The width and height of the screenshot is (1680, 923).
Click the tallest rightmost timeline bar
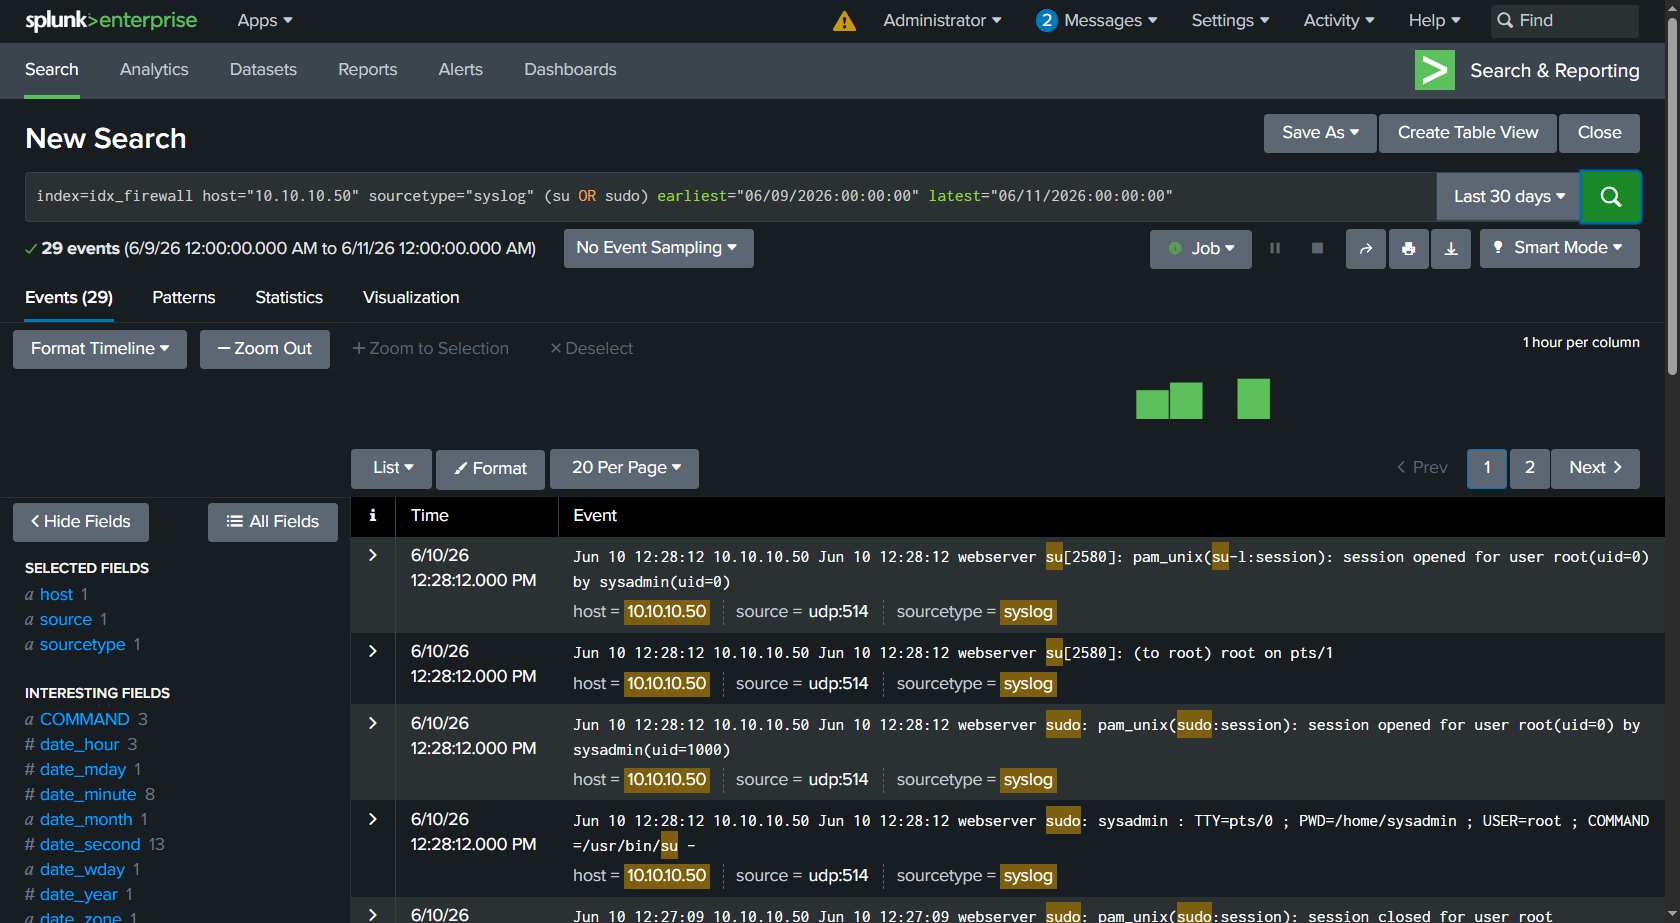[1253, 399]
